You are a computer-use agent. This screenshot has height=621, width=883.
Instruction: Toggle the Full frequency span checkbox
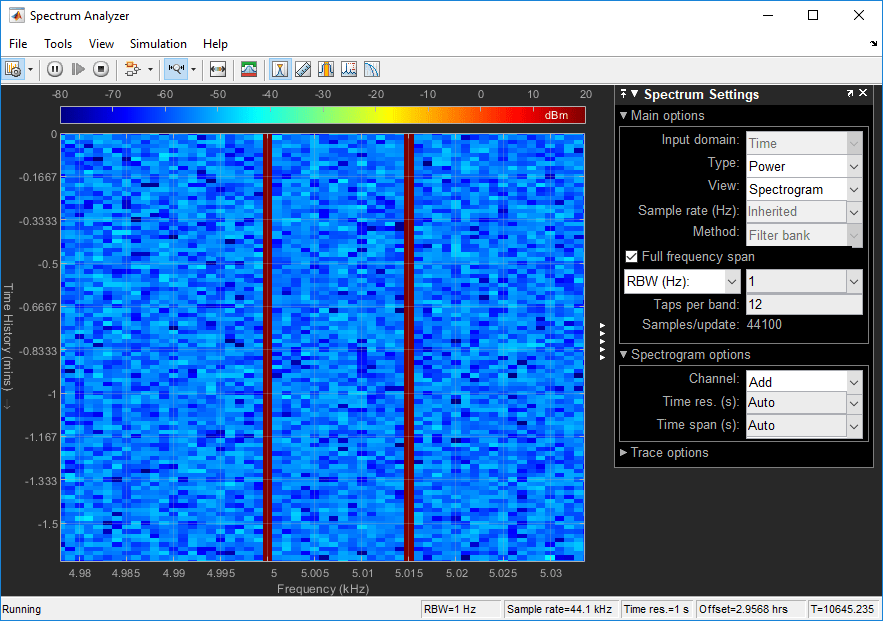pyautogui.click(x=631, y=257)
